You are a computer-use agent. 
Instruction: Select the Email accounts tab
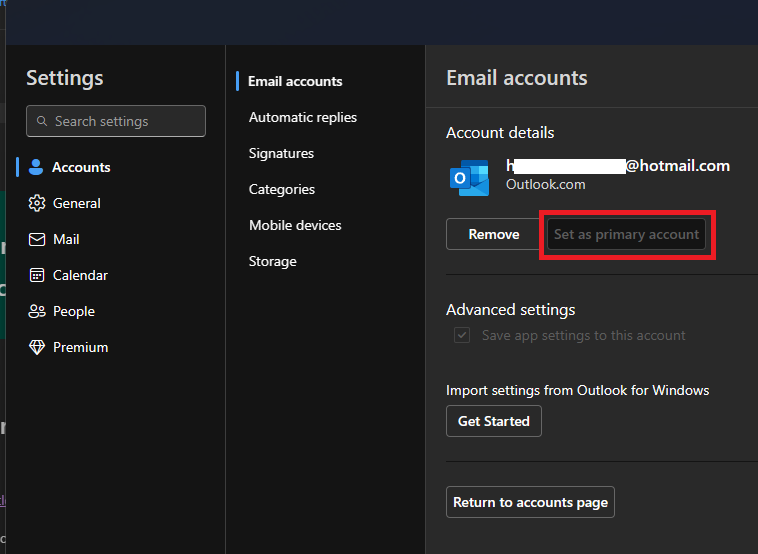295,81
